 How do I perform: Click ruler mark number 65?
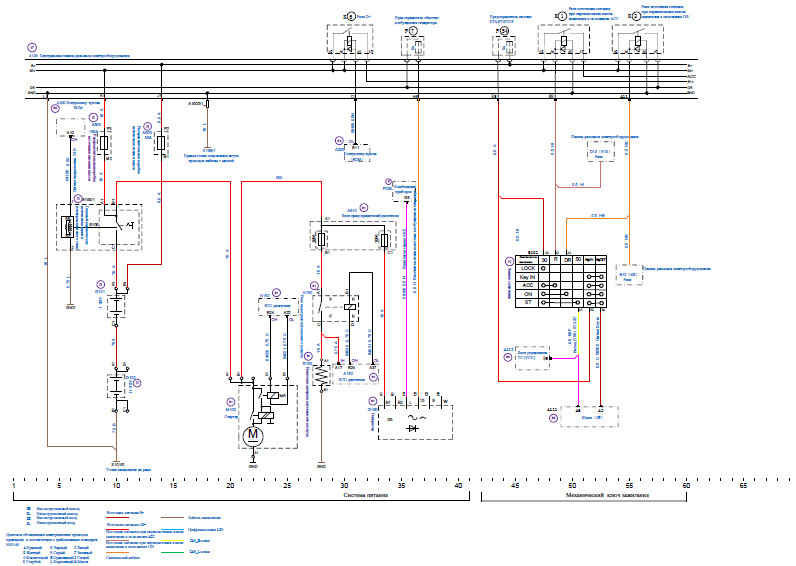(x=743, y=486)
